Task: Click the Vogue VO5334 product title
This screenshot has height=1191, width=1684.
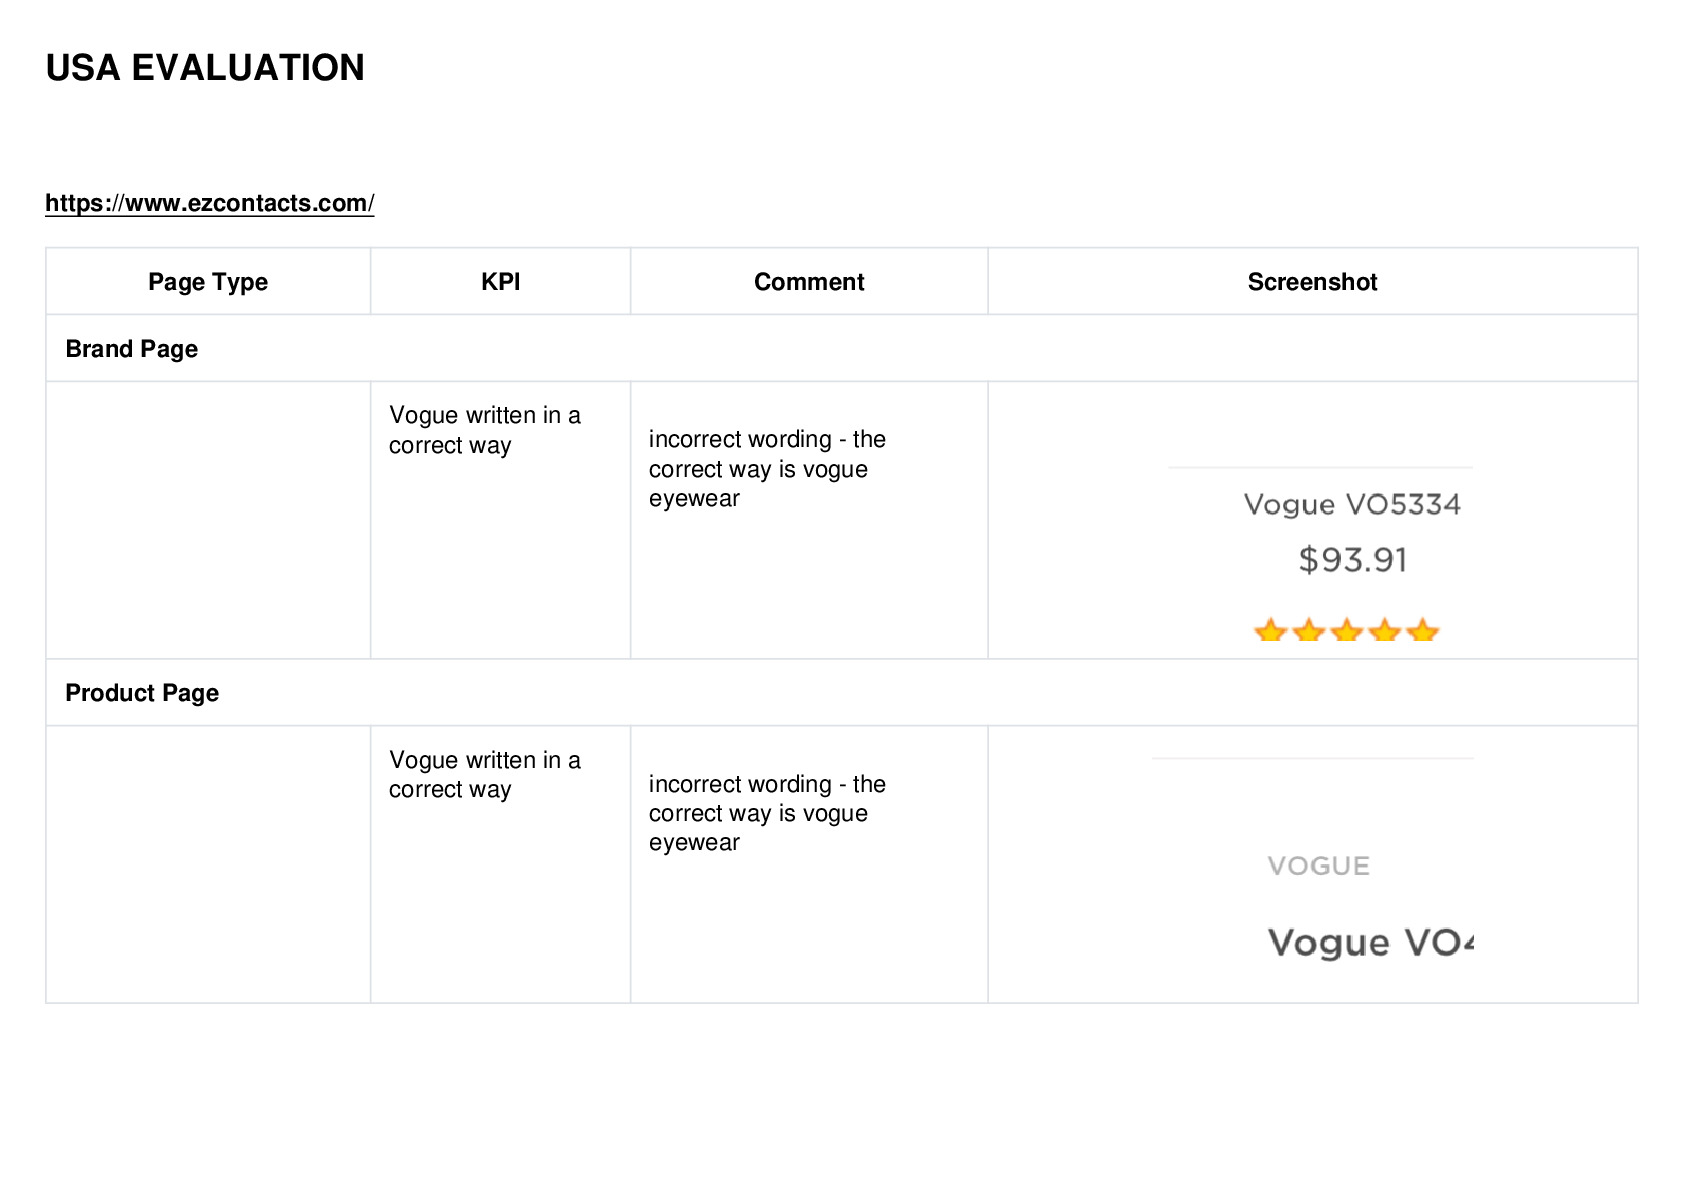Action: (x=1352, y=504)
